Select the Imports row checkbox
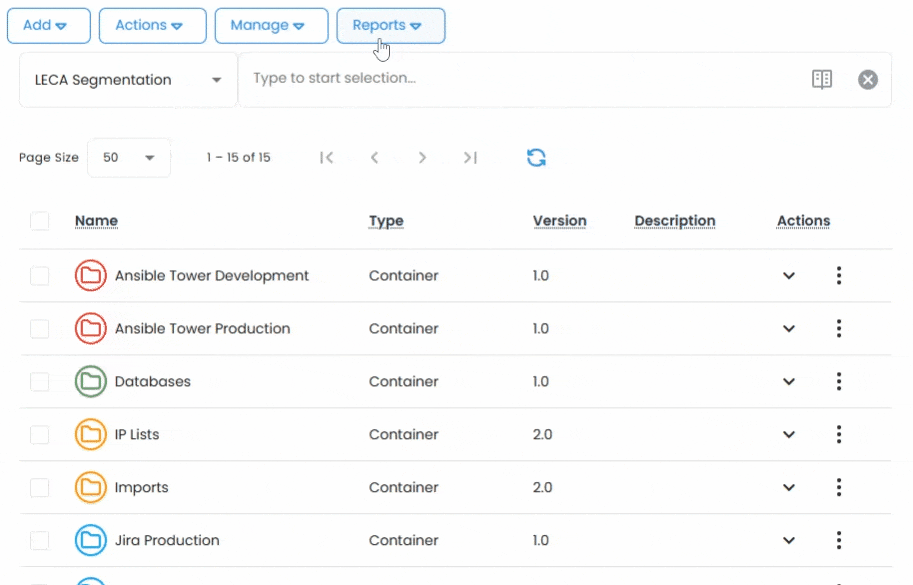Viewport: 913px width, 585px height. pos(40,487)
